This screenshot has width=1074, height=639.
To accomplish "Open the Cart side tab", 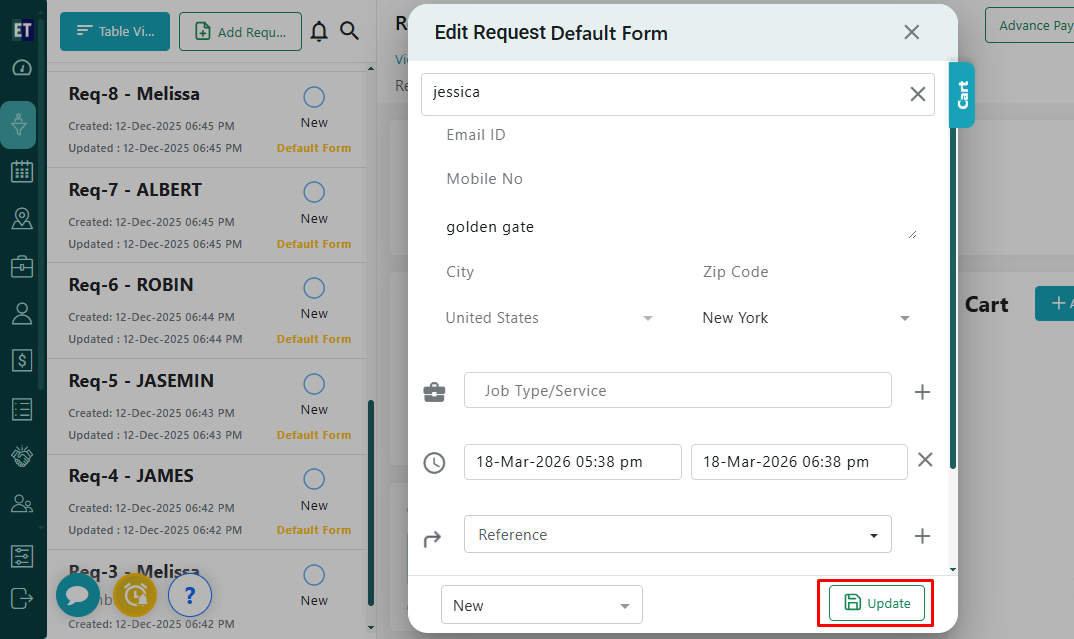I will 962,95.
